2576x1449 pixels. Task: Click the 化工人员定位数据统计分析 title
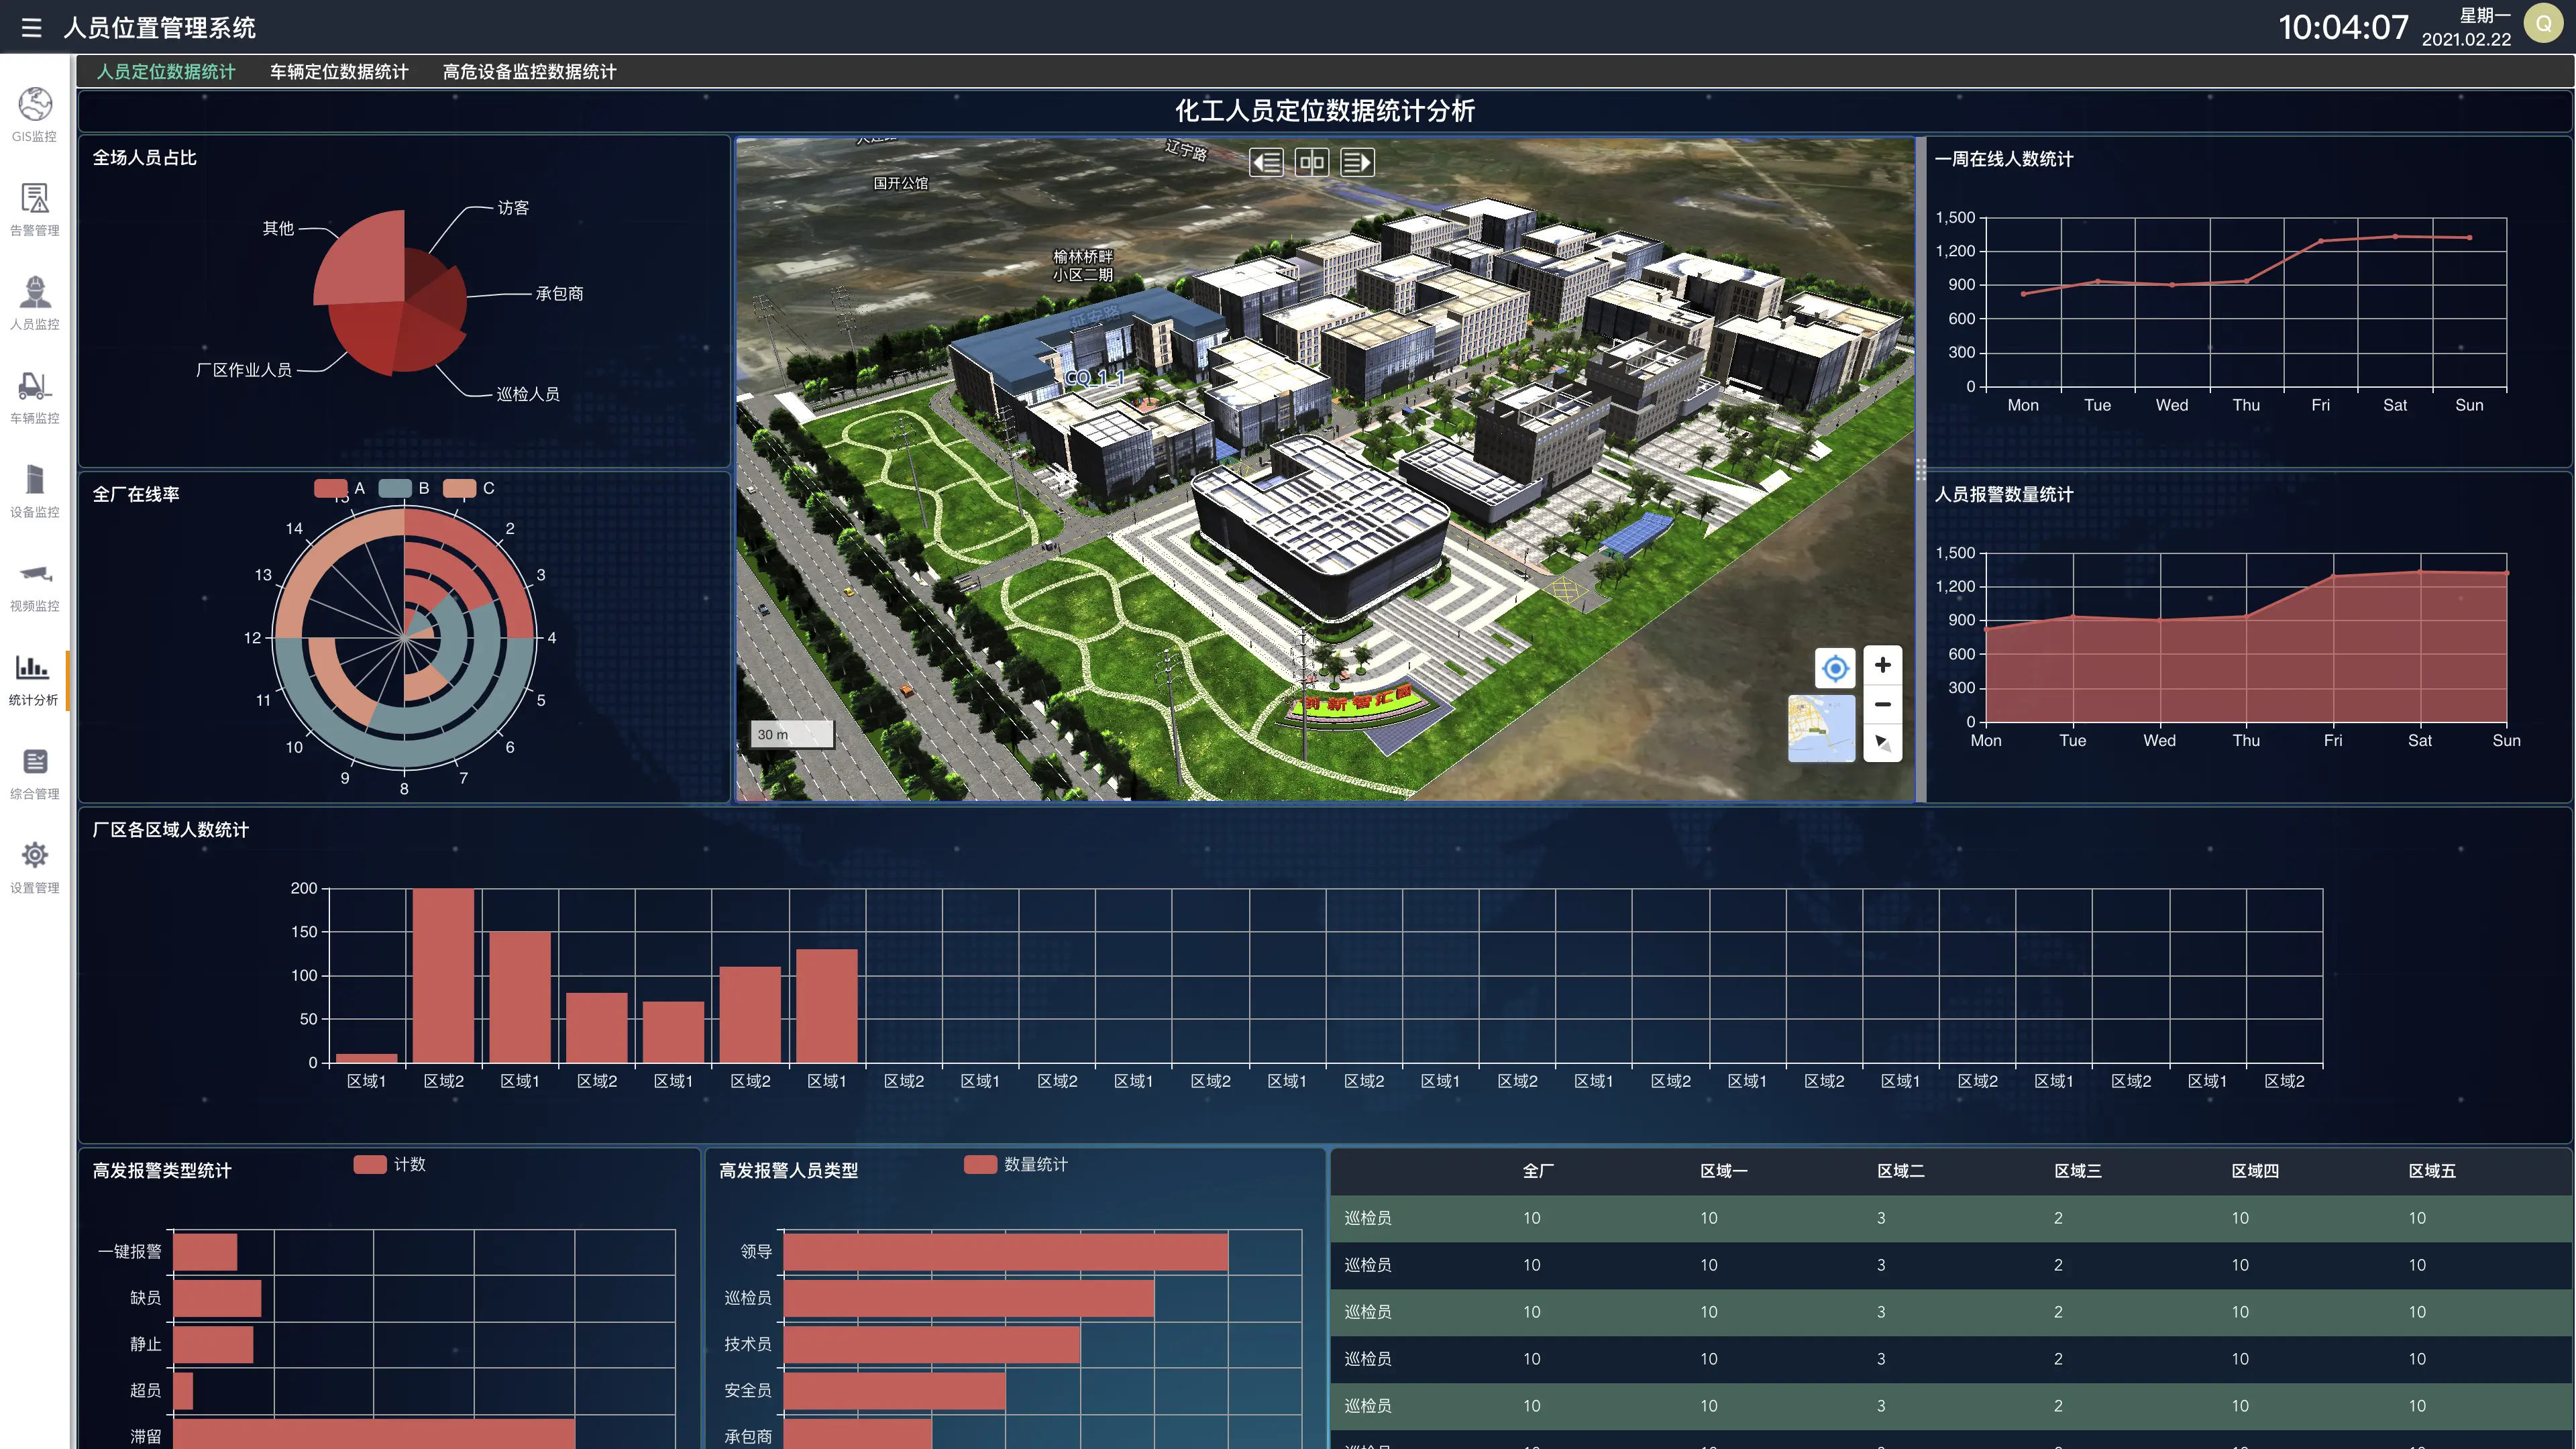click(1324, 111)
